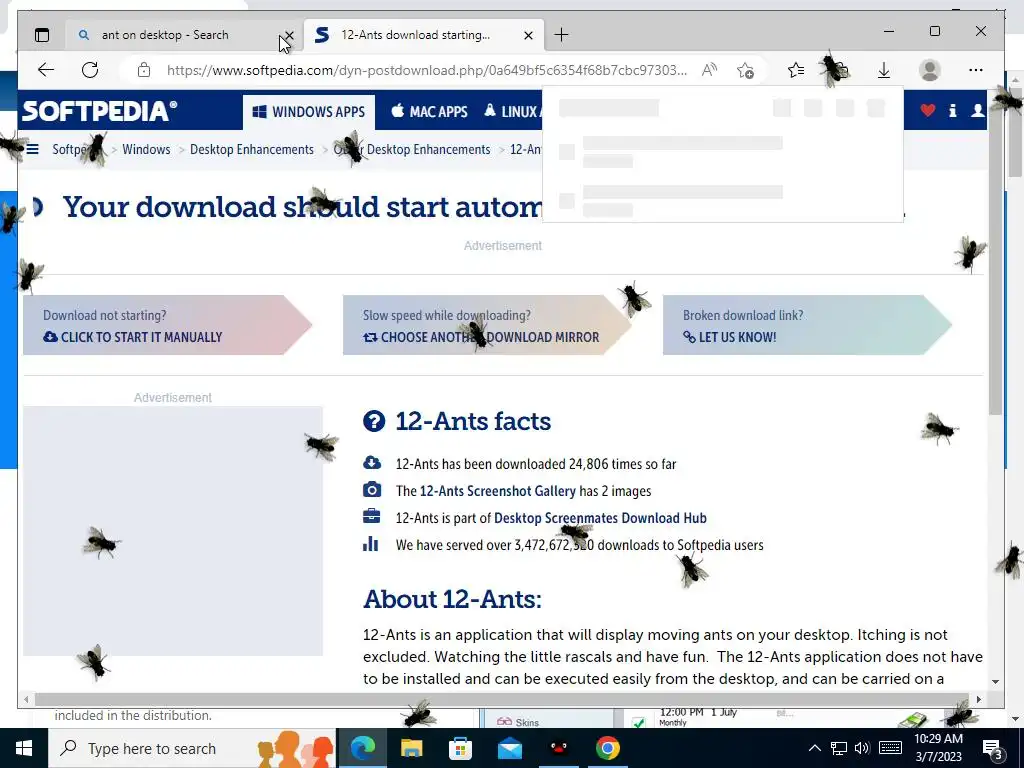Open Google Chrome from taskbar
1024x768 pixels.
point(607,748)
